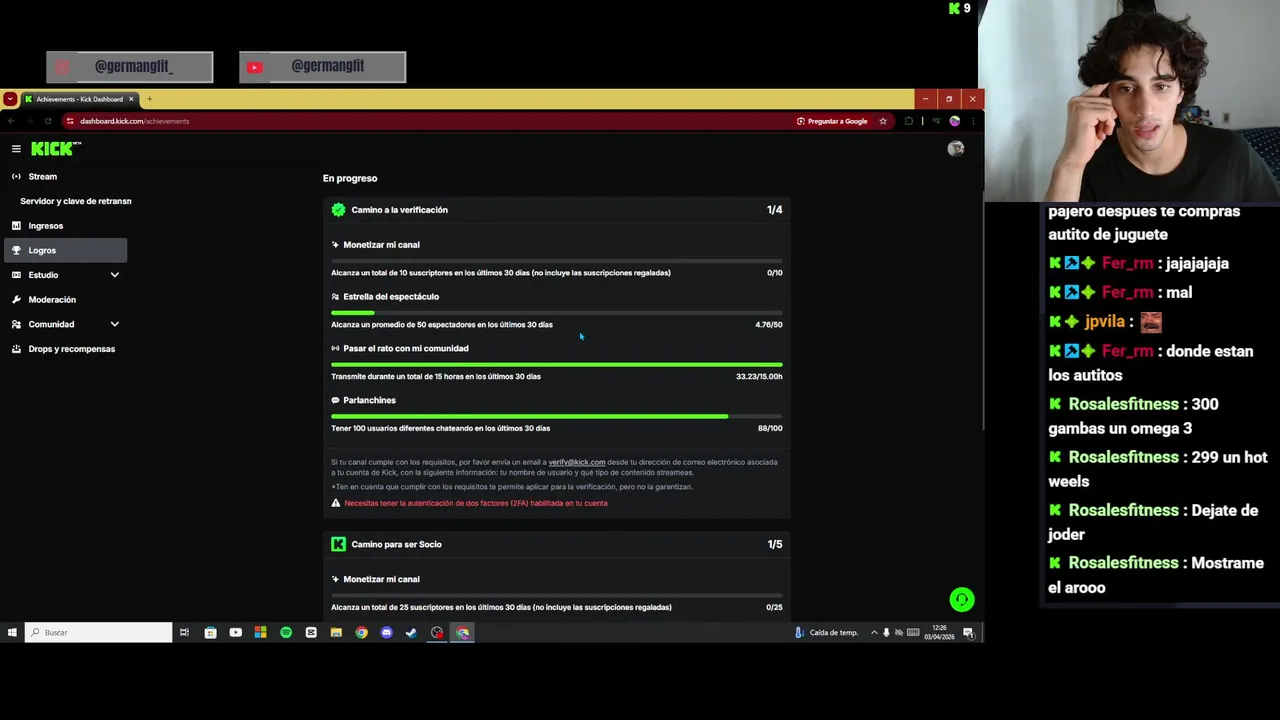Open the browser extensions puzzle icon
Image resolution: width=1280 pixels, height=720 pixels.
[x=909, y=121]
